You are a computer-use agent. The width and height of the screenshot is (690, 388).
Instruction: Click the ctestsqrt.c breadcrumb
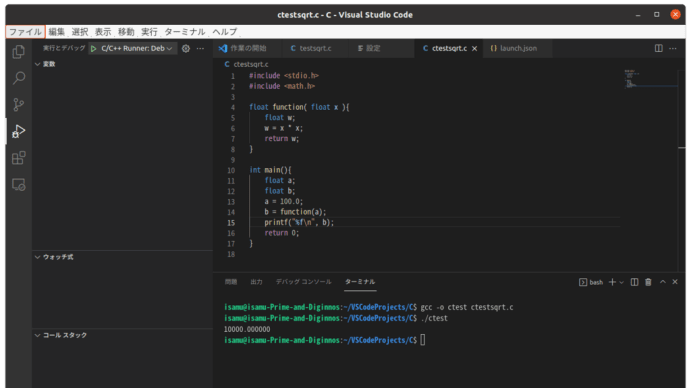(250, 64)
